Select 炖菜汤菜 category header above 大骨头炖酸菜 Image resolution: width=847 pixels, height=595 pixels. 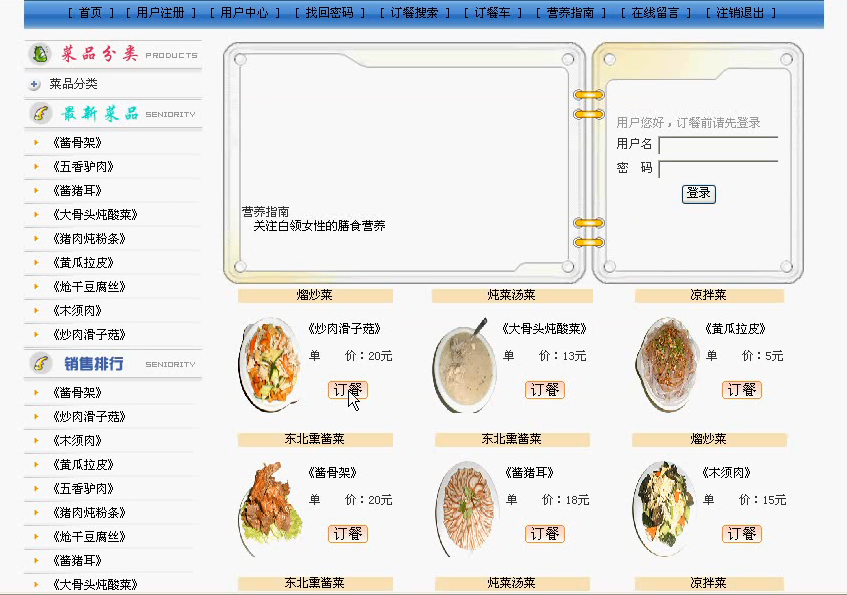pyautogui.click(x=512, y=295)
